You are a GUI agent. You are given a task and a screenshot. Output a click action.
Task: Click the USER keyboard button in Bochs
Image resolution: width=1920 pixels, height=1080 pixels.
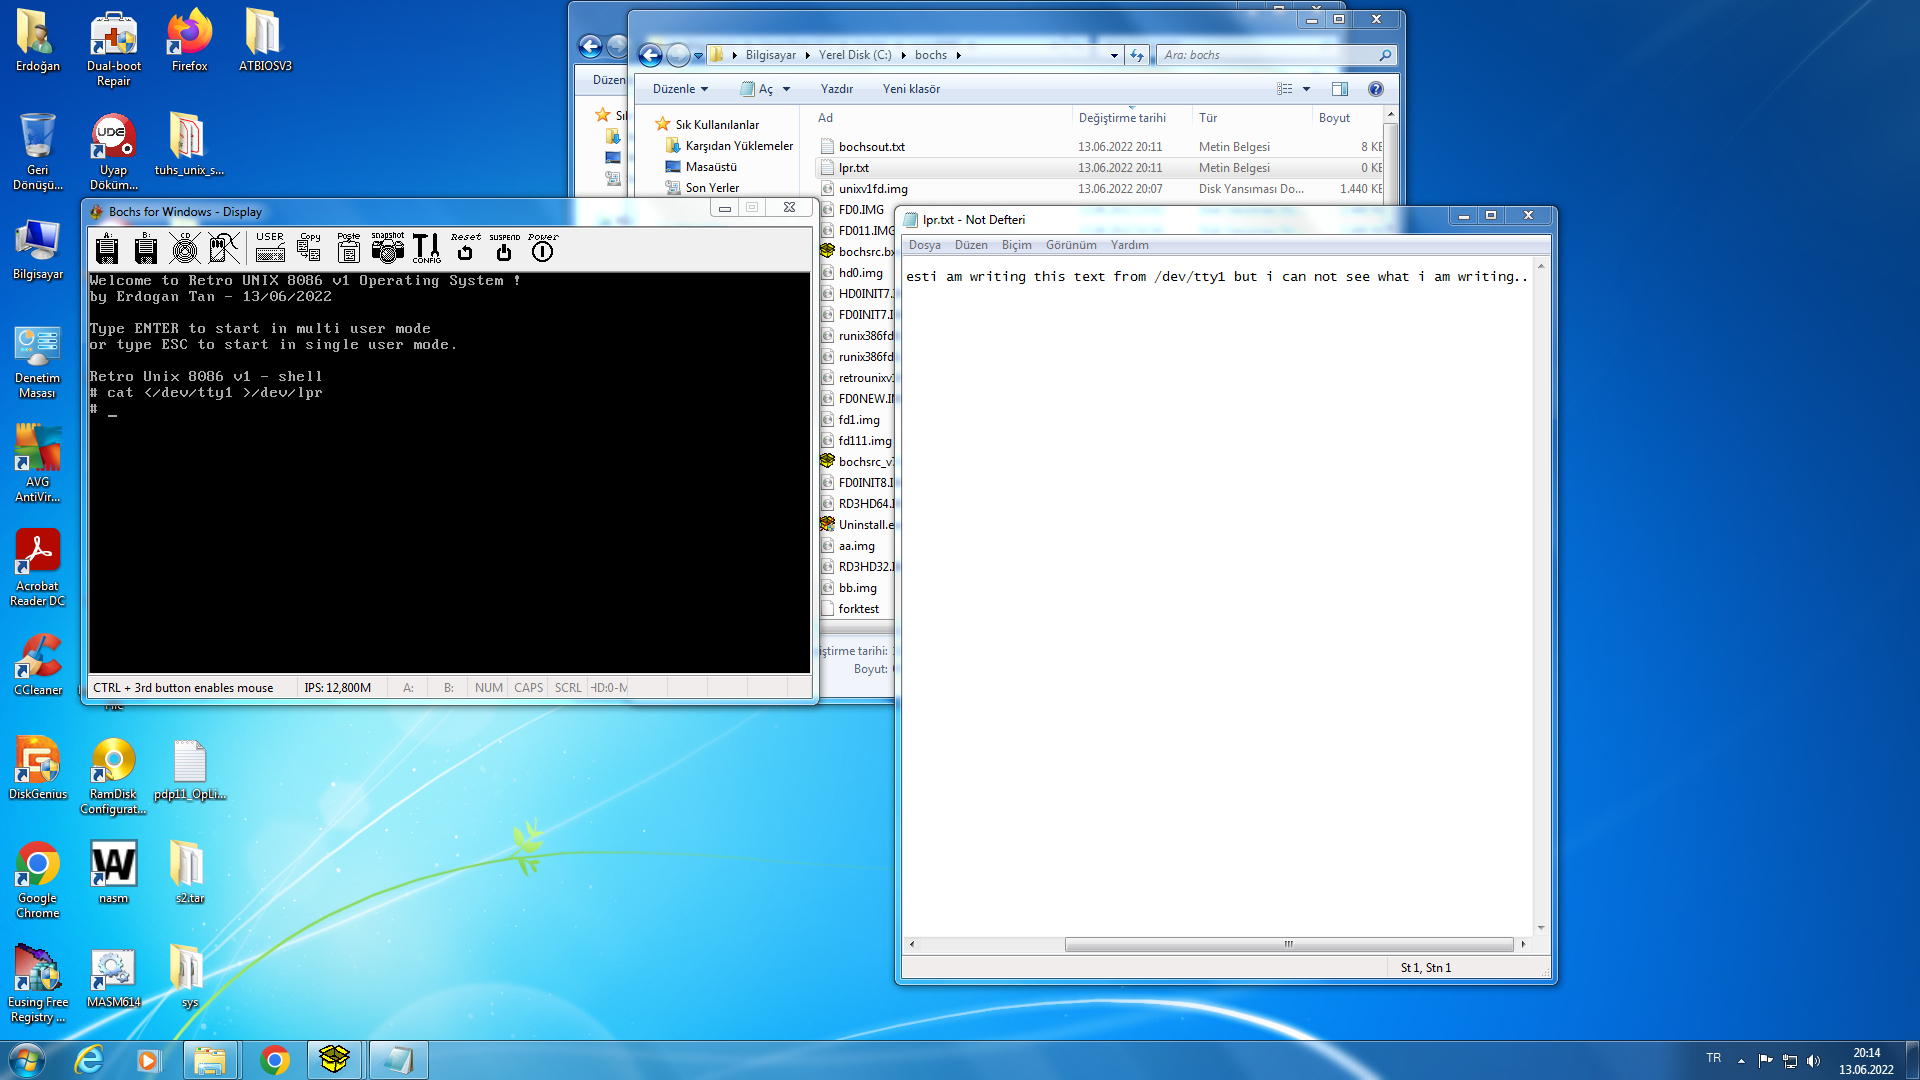click(x=270, y=249)
